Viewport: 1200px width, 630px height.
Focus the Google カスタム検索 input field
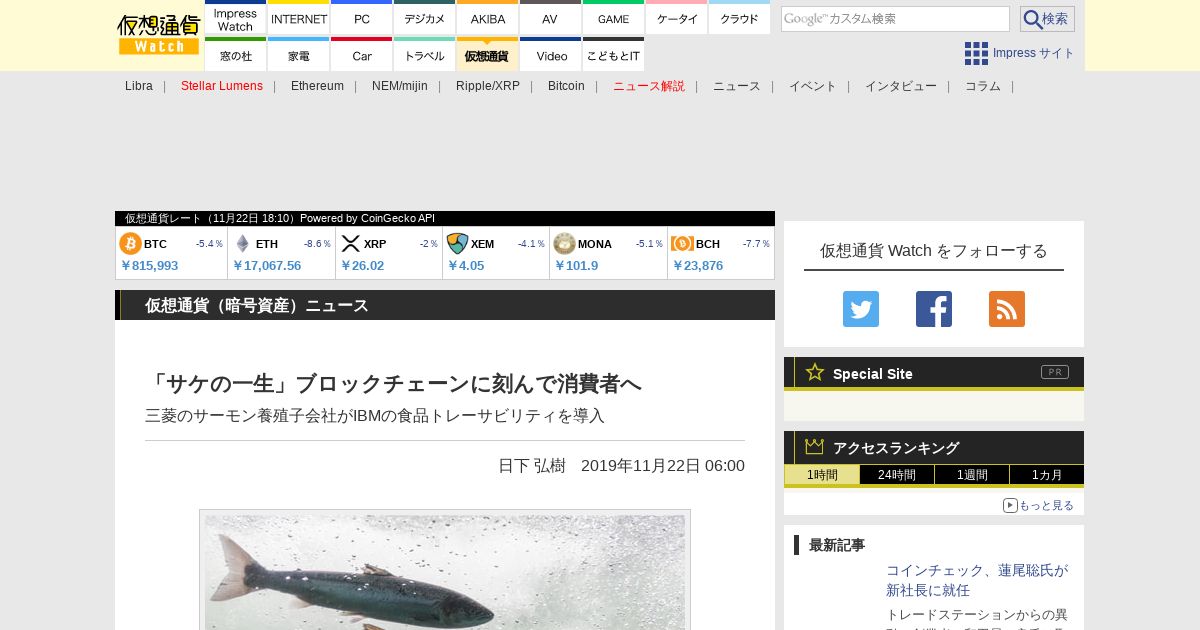pos(895,19)
